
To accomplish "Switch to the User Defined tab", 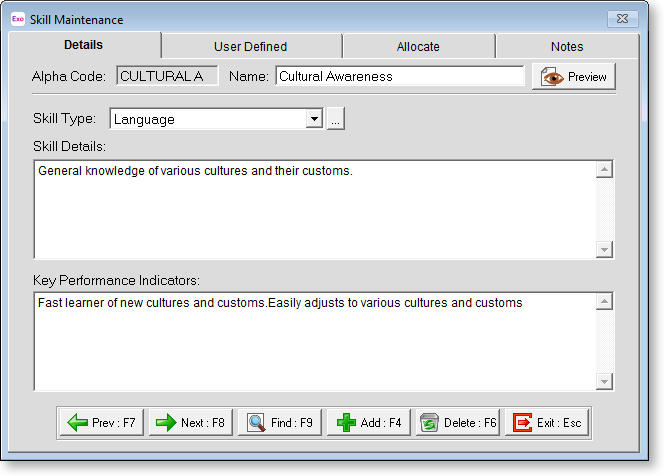I will (250, 46).
